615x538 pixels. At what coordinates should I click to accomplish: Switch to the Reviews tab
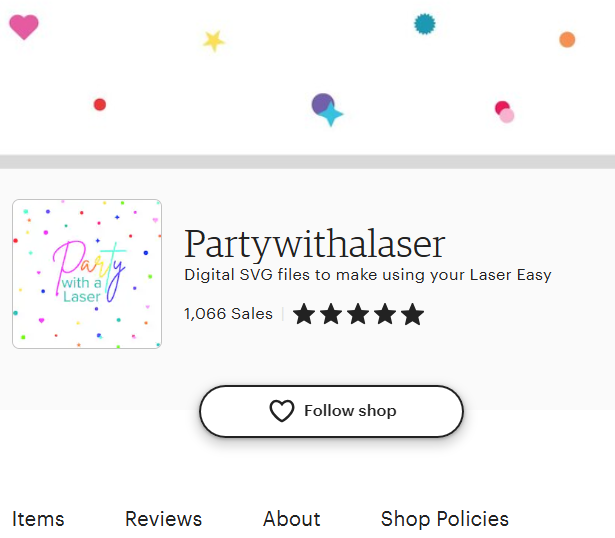coord(163,519)
